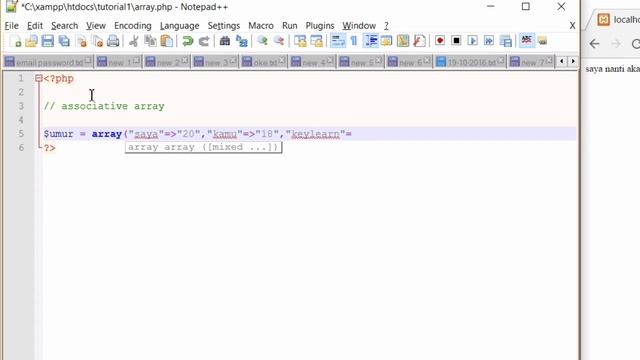
Task: Collapse the PHP block fold marker
Action: (39, 78)
